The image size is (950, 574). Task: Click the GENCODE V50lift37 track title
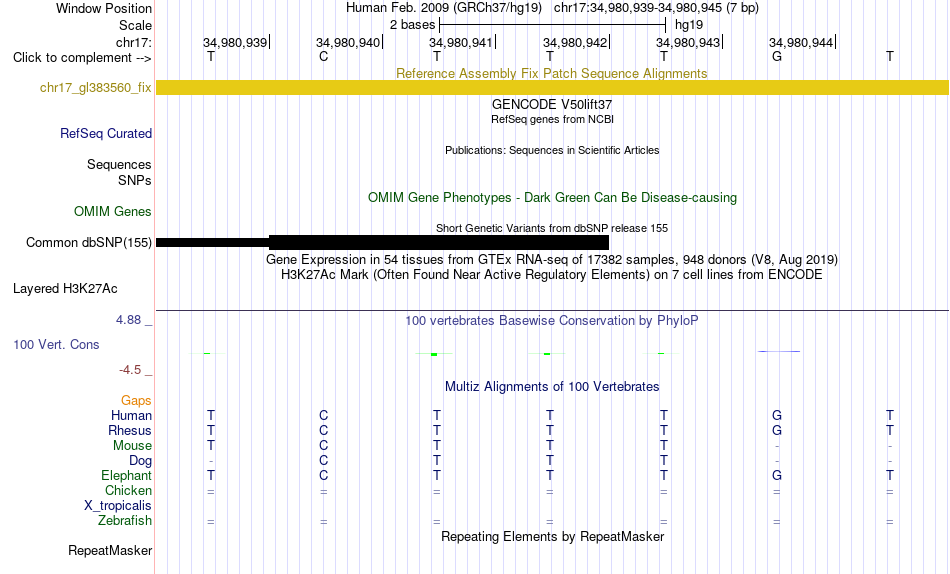coord(551,104)
